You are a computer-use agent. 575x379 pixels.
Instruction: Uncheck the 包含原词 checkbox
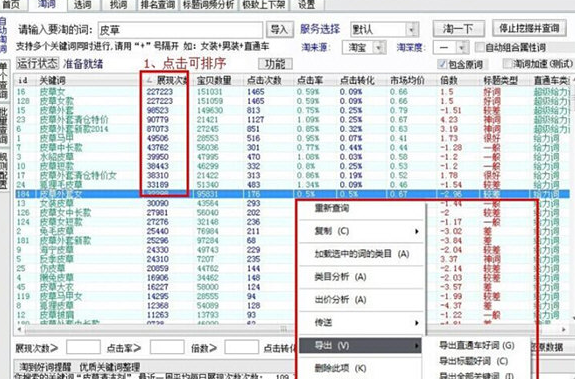(x=442, y=65)
